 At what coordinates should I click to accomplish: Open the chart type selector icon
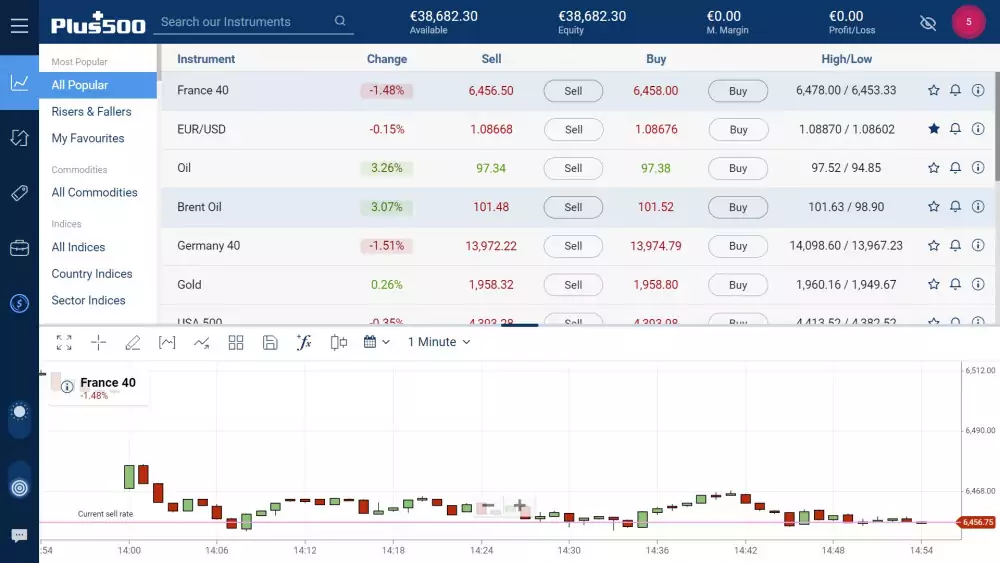coord(167,342)
